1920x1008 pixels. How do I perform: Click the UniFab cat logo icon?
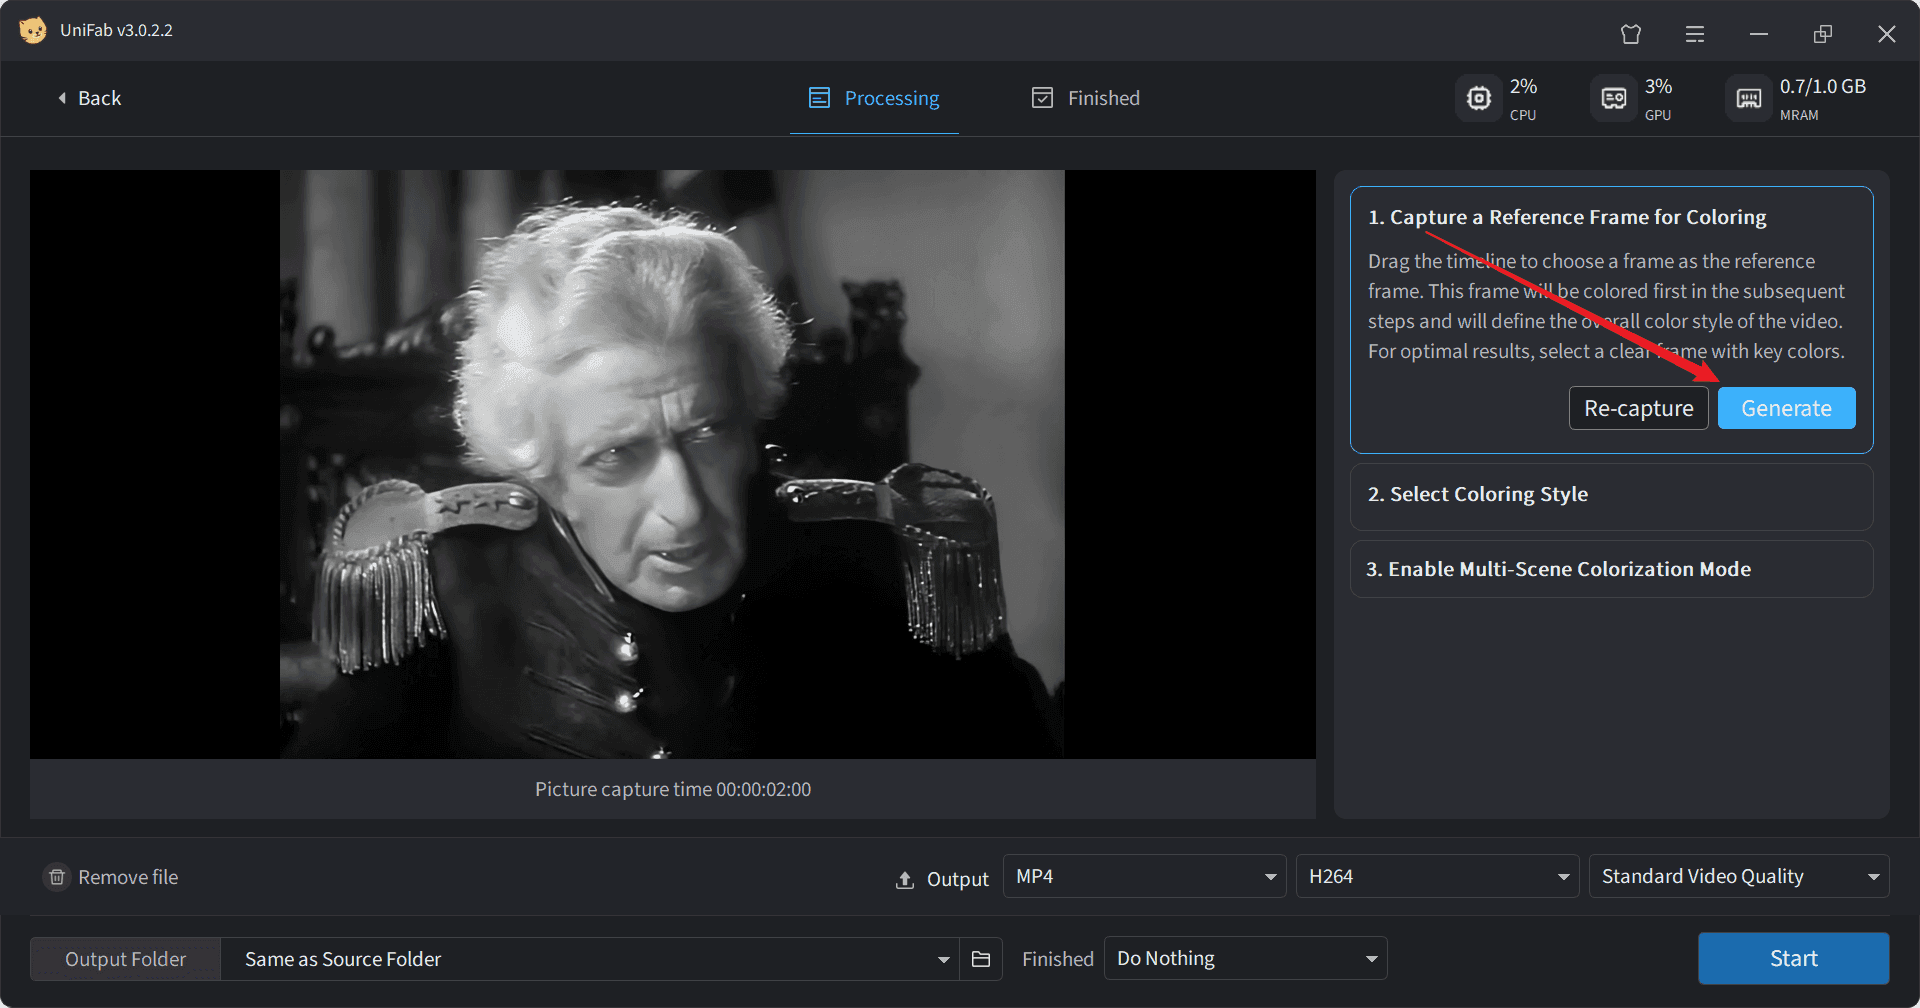pos(33,30)
